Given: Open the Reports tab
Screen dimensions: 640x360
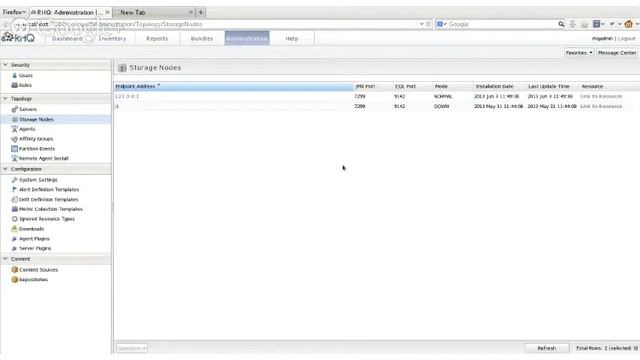Looking at the screenshot, I should tap(157, 38).
